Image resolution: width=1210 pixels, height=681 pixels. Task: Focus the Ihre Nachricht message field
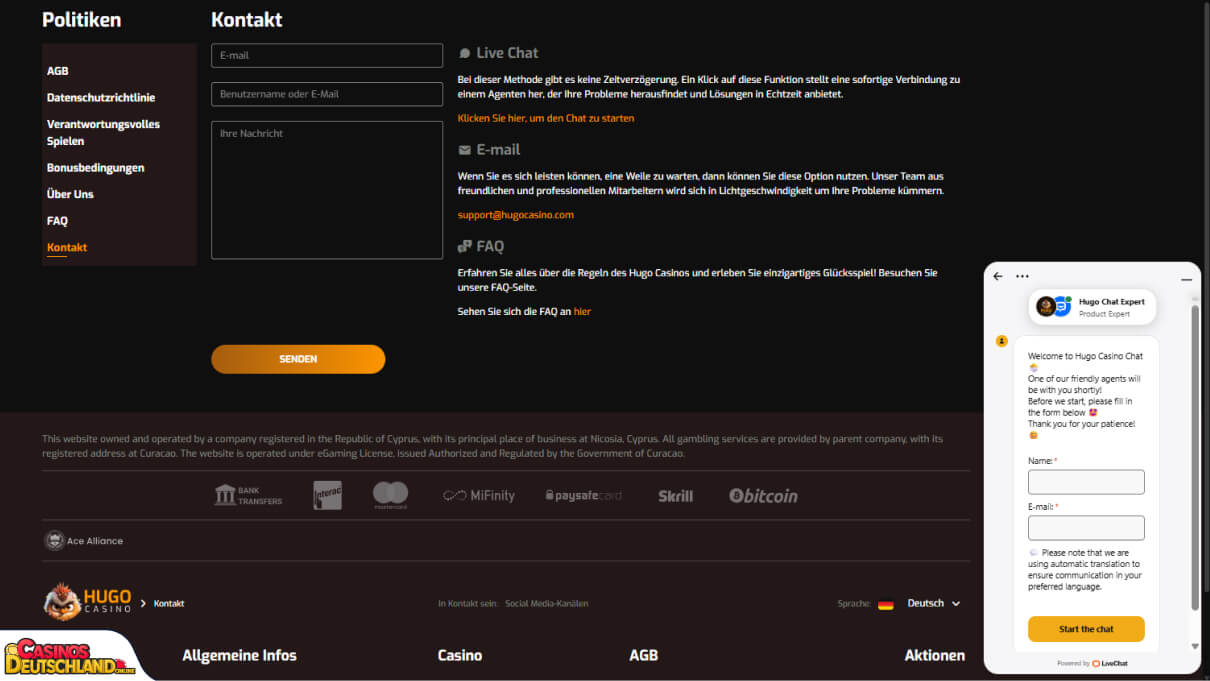(x=327, y=190)
